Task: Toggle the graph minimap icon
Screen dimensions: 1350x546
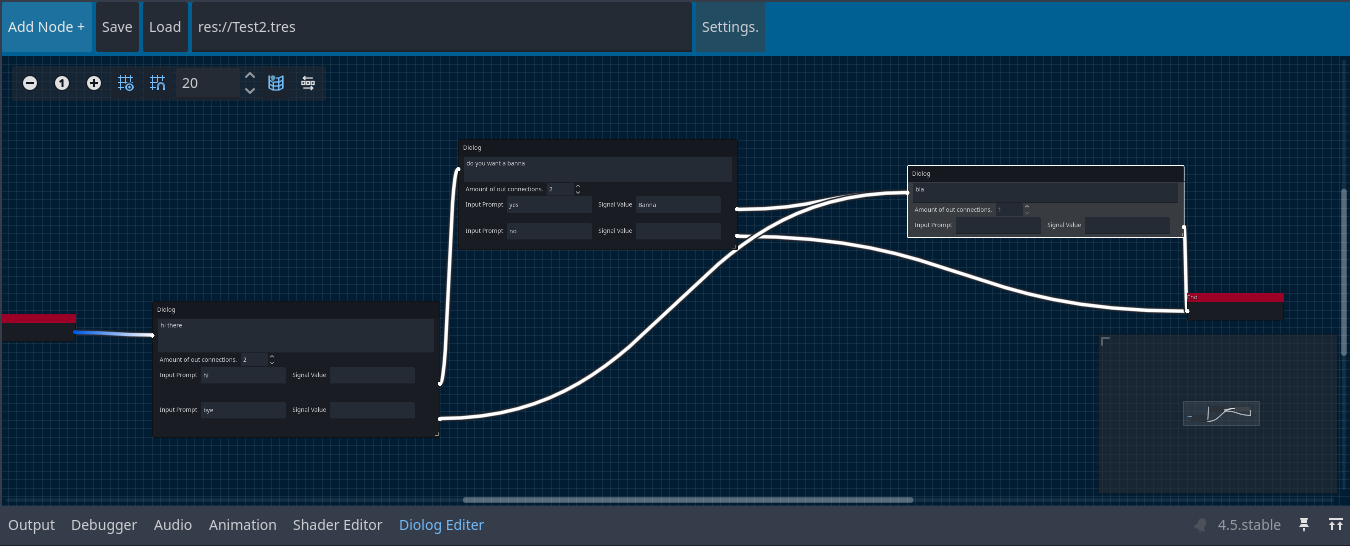Action: 276,83
